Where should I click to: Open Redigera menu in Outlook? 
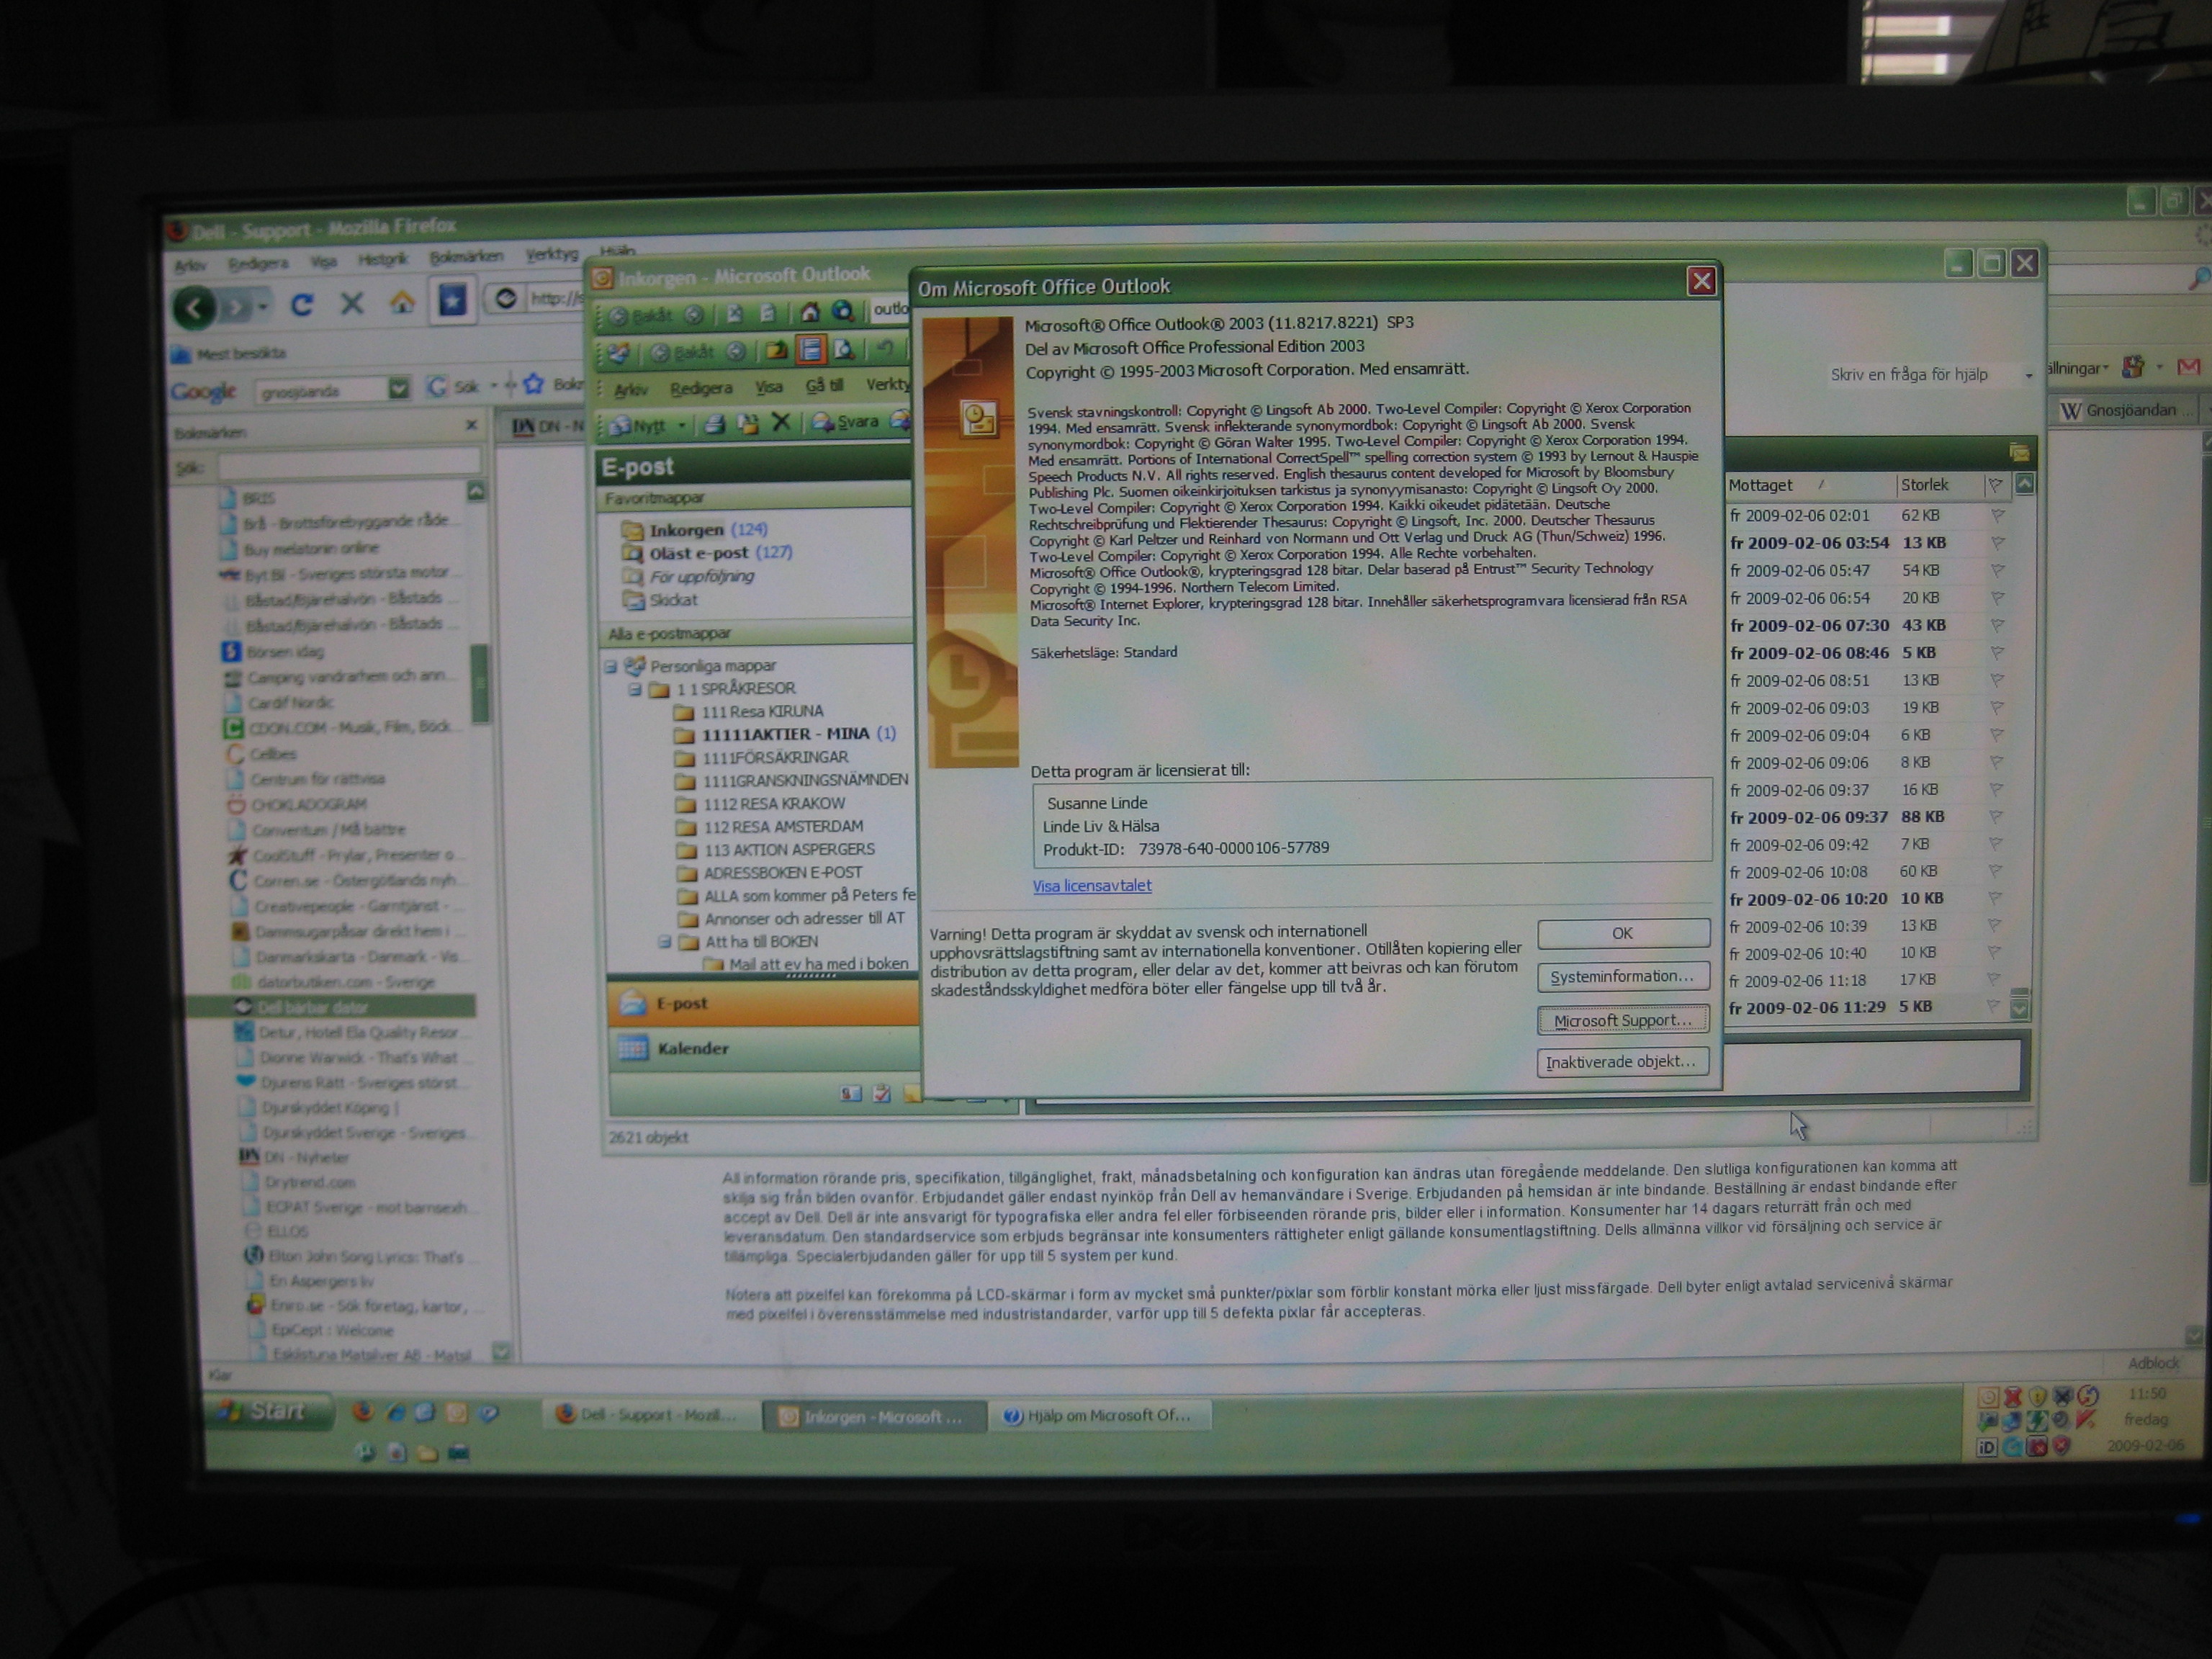(701, 388)
